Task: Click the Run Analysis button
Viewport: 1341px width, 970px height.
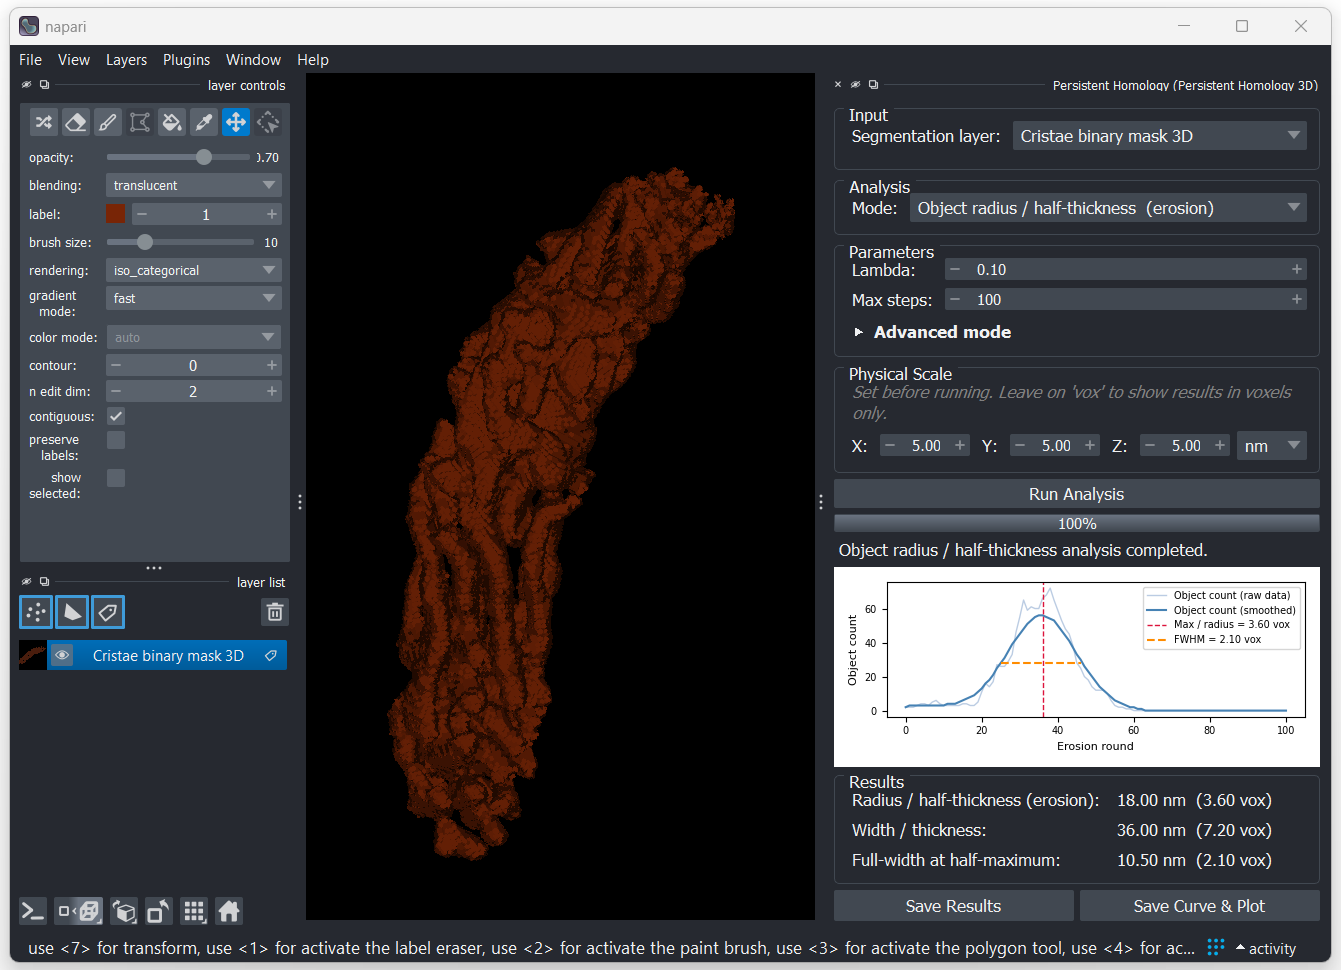Action: point(1076,494)
